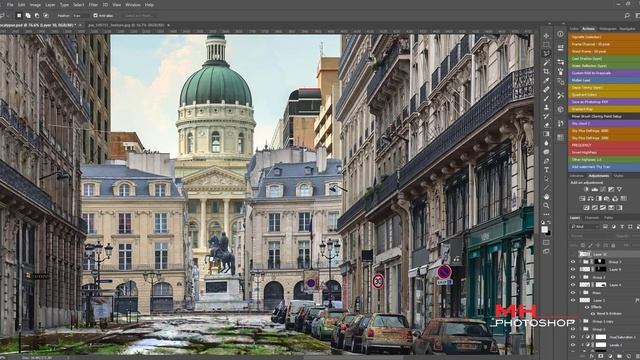Hide the Hue/Saturation 1 adjustment layer

coord(573,337)
